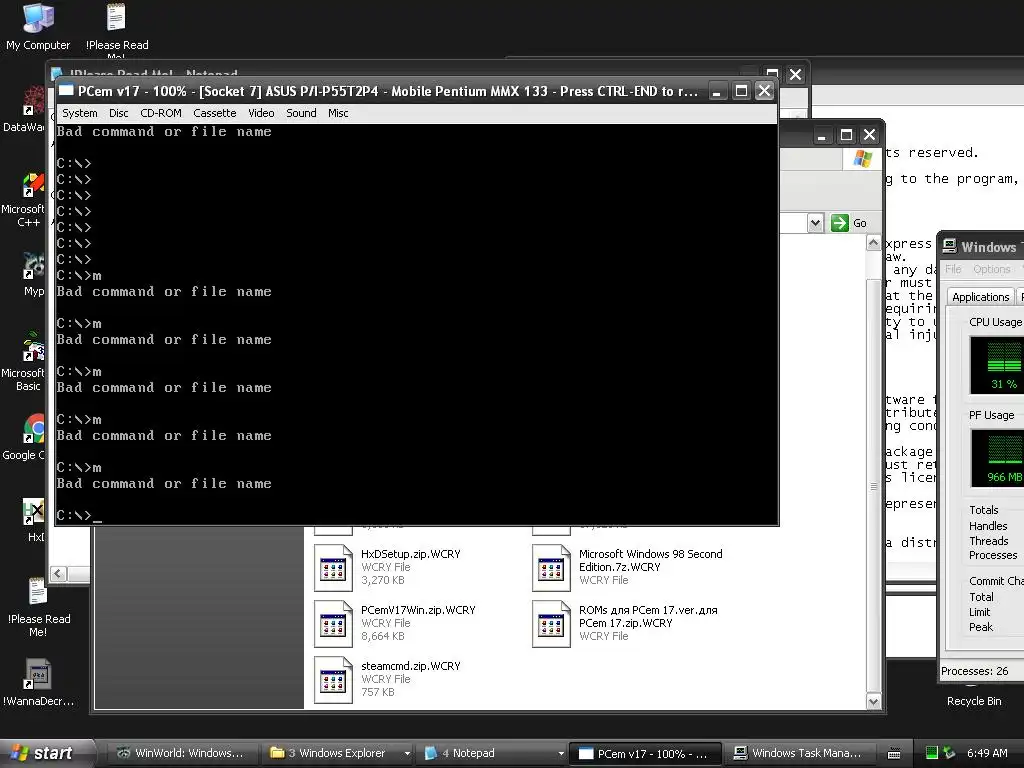Viewport: 1024px width, 768px height.
Task: Select the ROMs для PCem 17 WCRY file icon
Action: [x=551, y=624]
